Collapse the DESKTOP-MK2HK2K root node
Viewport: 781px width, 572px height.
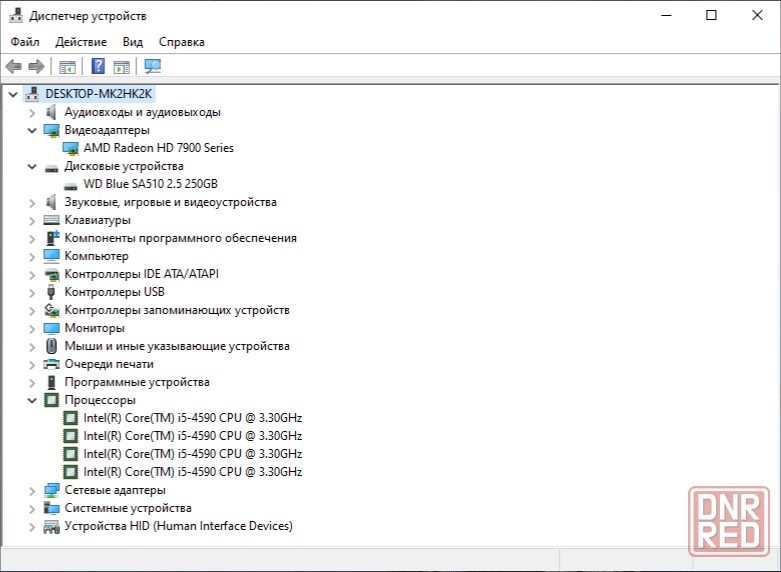(x=13, y=94)
